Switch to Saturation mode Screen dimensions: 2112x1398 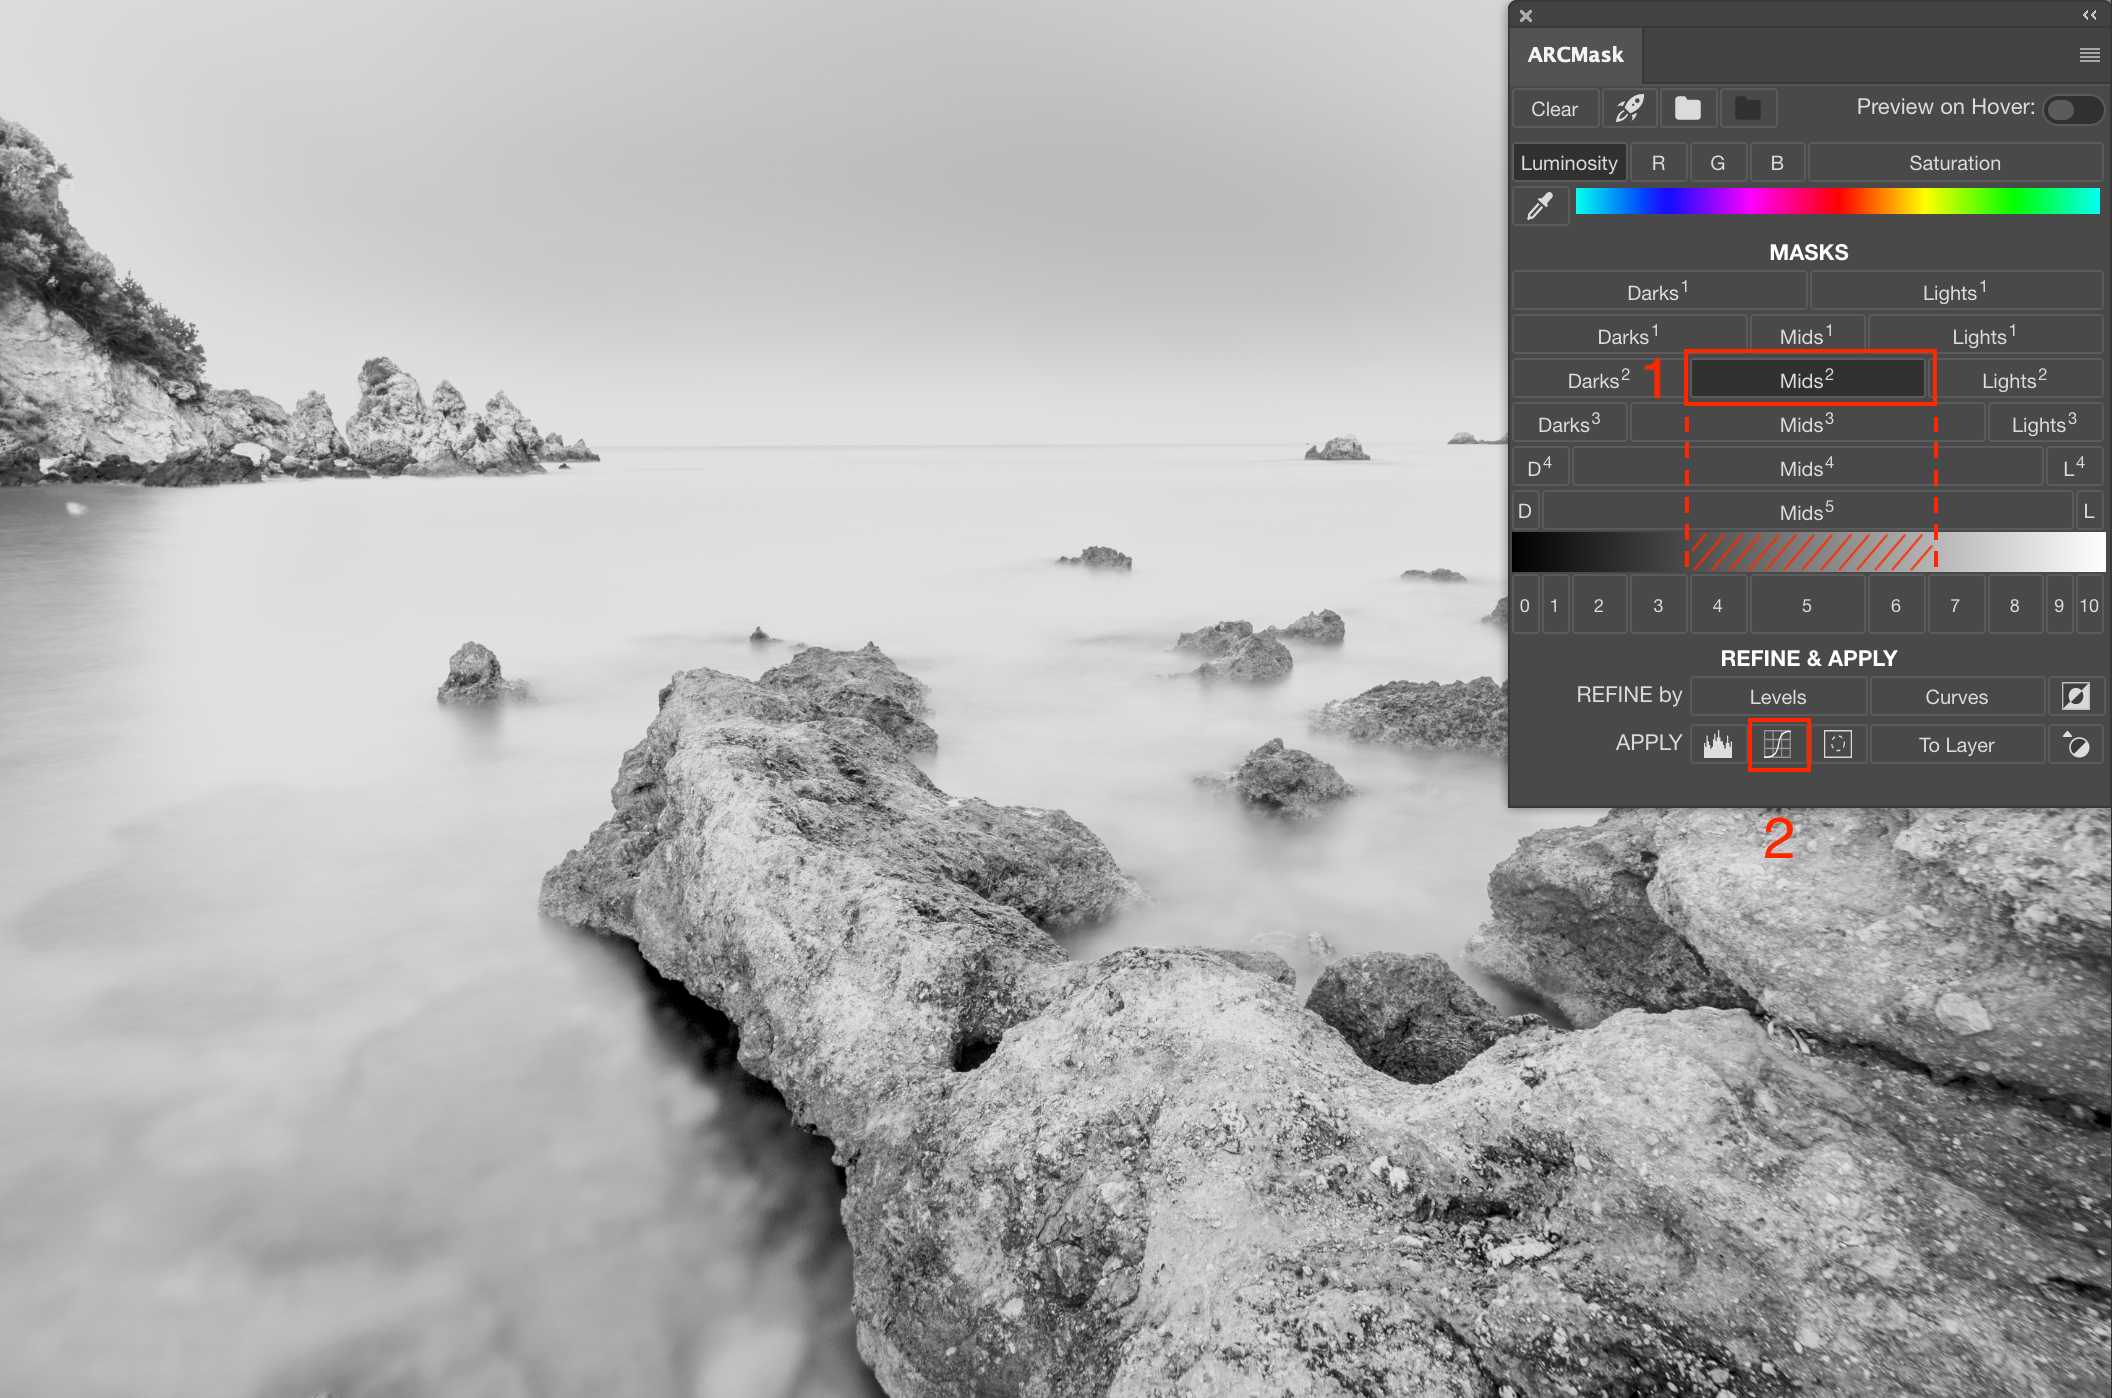click(x=1954, y=163)
